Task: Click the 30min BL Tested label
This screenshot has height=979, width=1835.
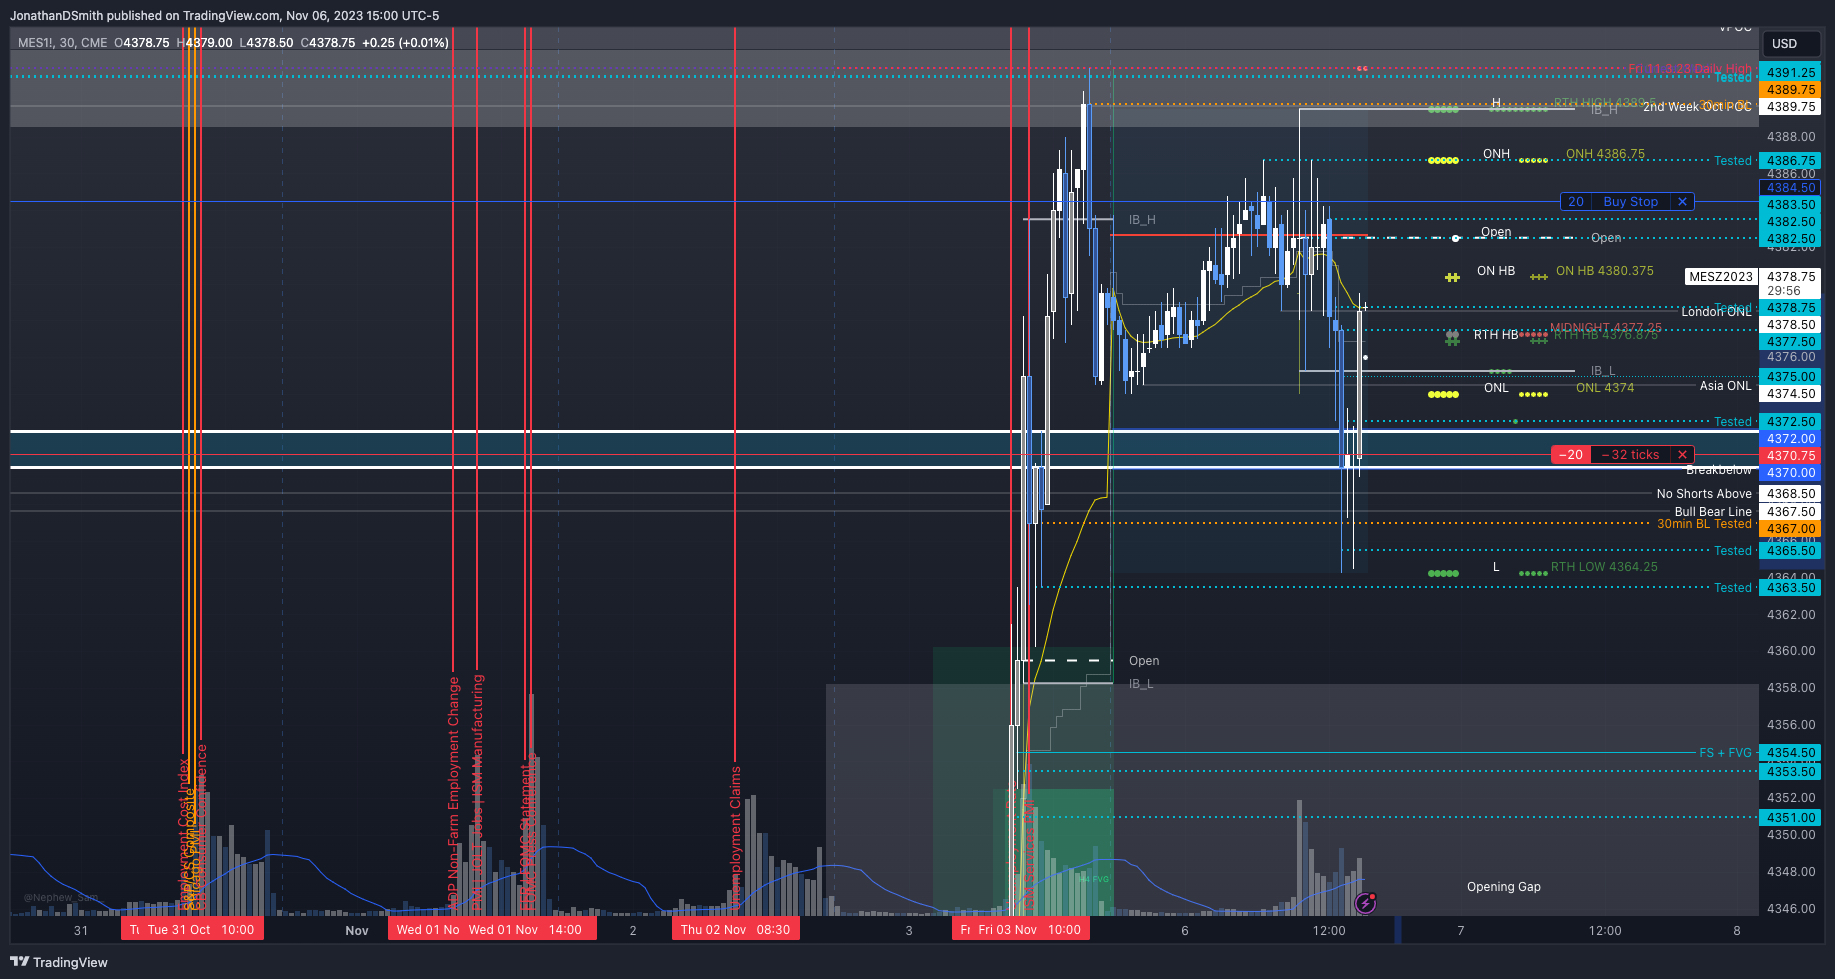Action: click(1704, 524)
